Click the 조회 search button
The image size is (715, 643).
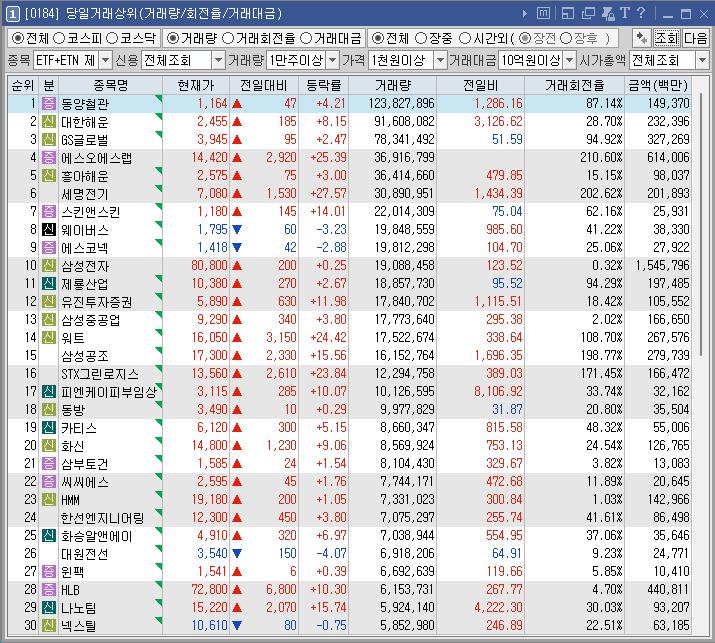coord(667,38)
